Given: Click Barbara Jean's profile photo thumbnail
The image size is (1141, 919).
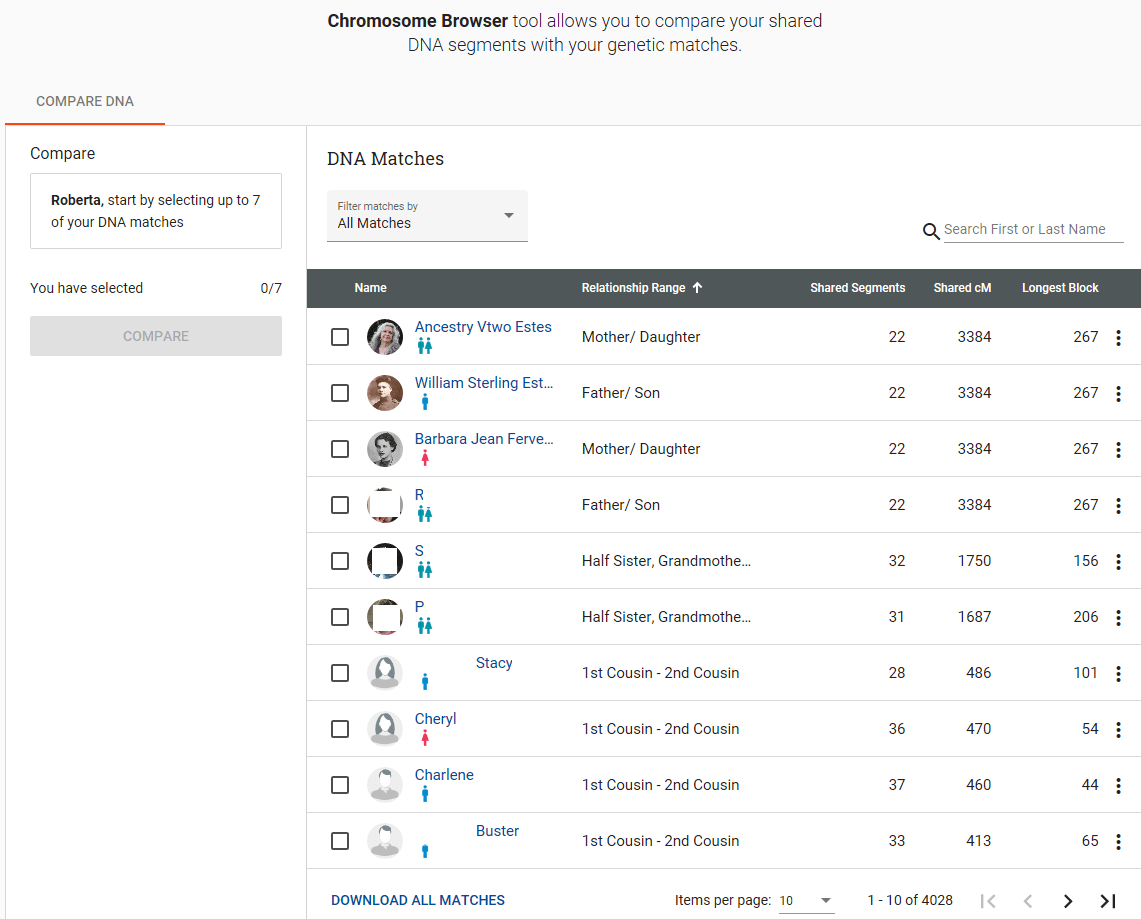Looking at the screenshot, I should tap(385, 449).
